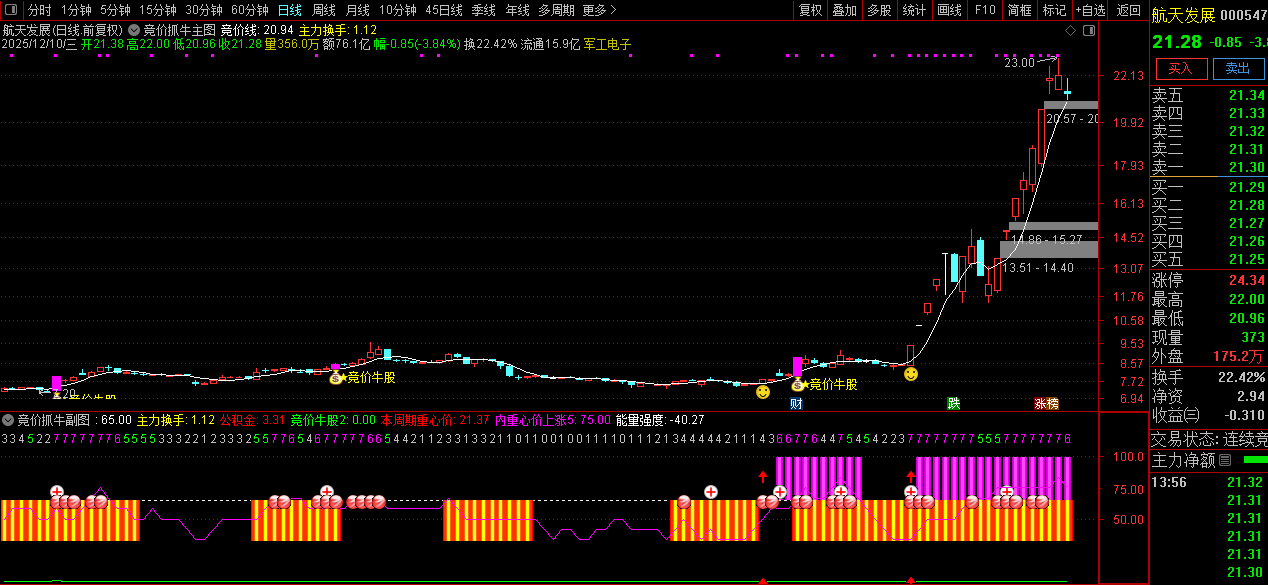The height and width of the screenshot is (585, 1268).
Task: Switch to the 60分钟 period
Action: pyautogui.click(x=249, y=10)
